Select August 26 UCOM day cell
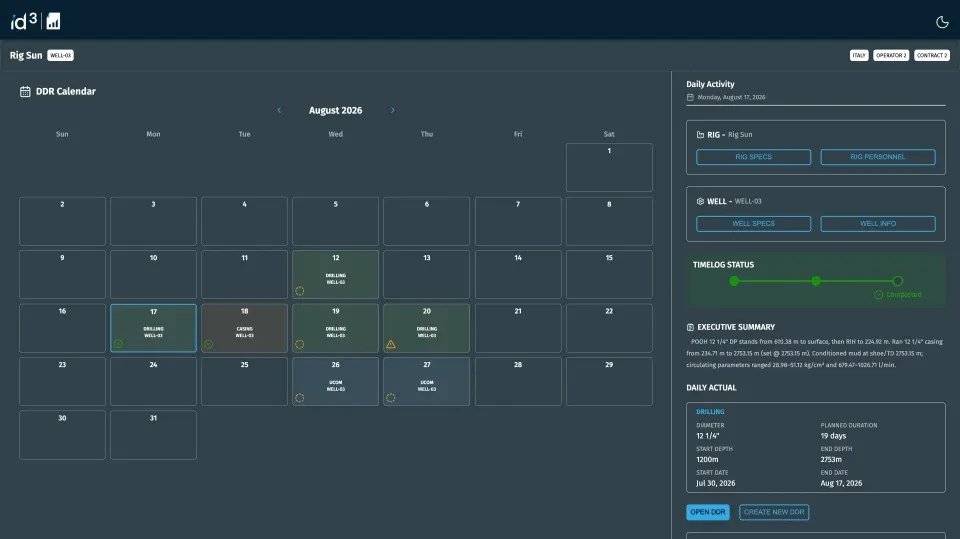The height and width of the screenshot is (539, 960). [336, 382]
